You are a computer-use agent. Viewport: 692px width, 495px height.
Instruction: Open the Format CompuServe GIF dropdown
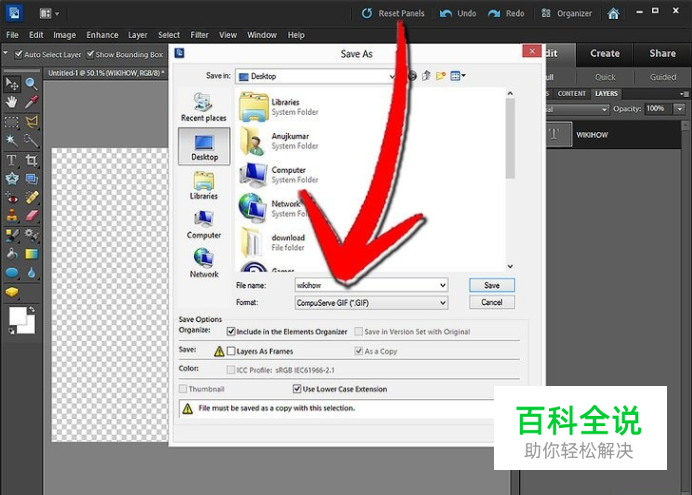[371, 303]
